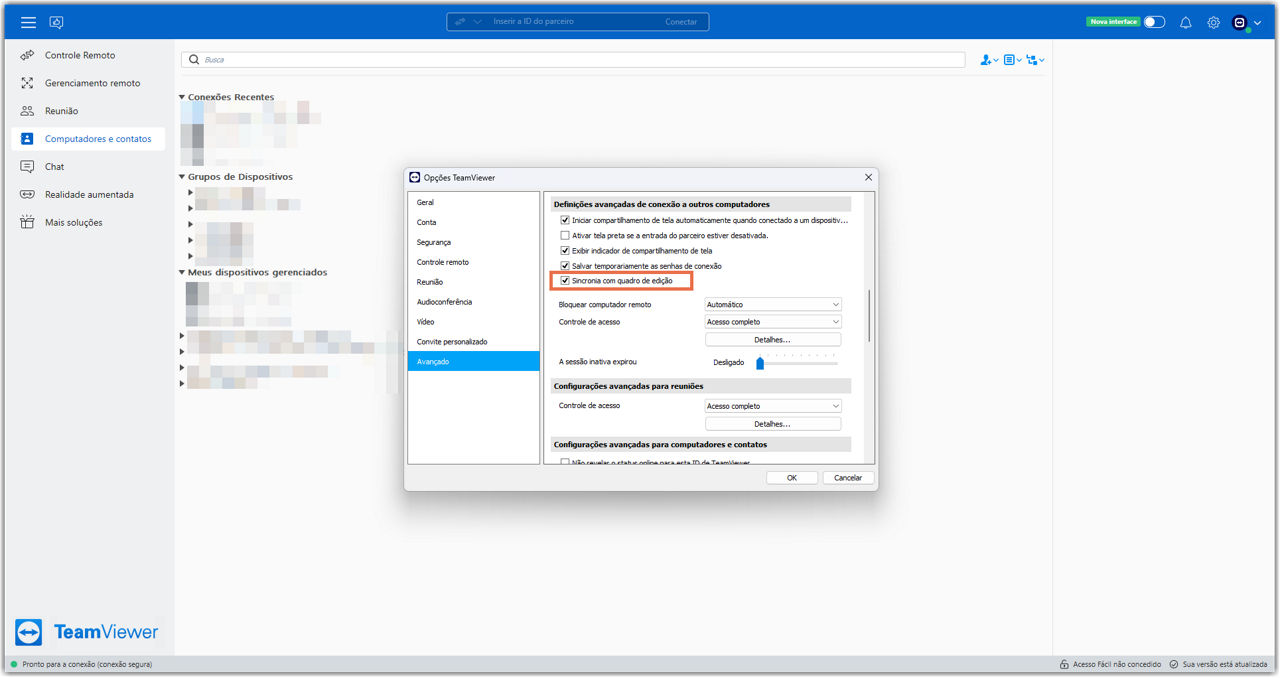Click the Realidade aumentada headset icon
This screenshot has height=678, width=1280.
point(27,195)
